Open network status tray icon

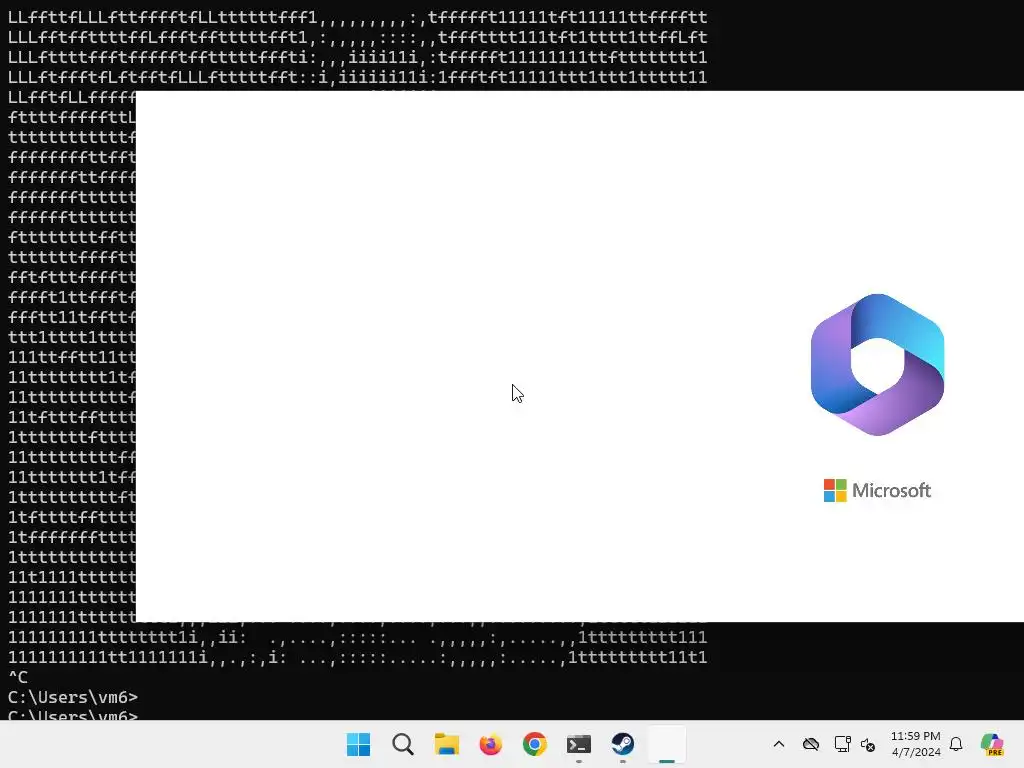[x=842, y=744]
